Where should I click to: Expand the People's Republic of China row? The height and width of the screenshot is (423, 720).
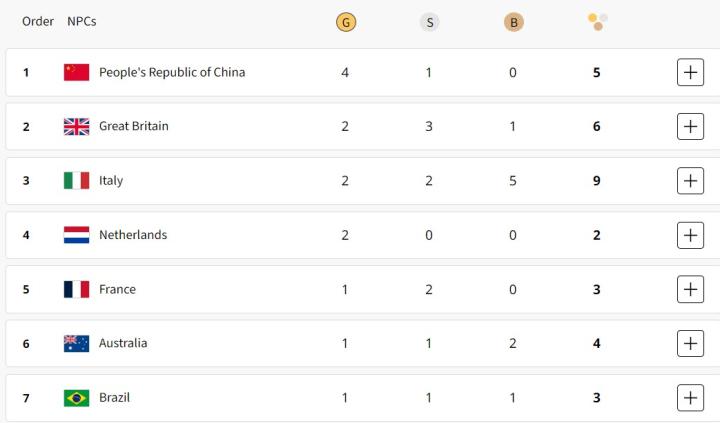[x=690, y=72]
